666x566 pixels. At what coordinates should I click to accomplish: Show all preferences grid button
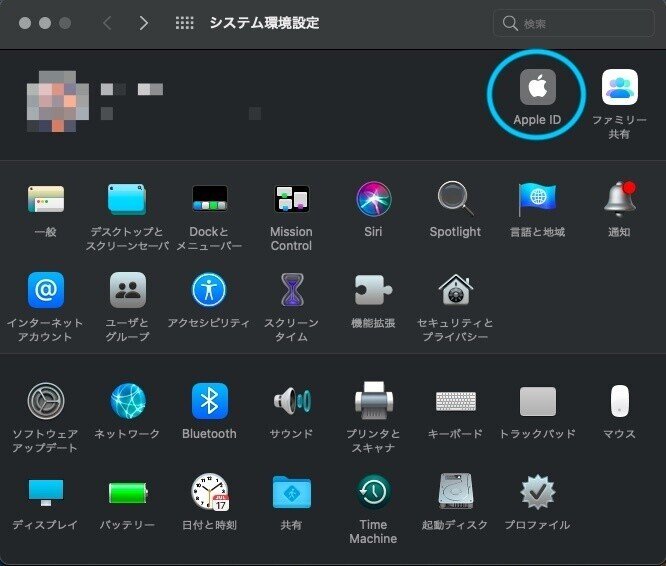(x=185, y=23)
